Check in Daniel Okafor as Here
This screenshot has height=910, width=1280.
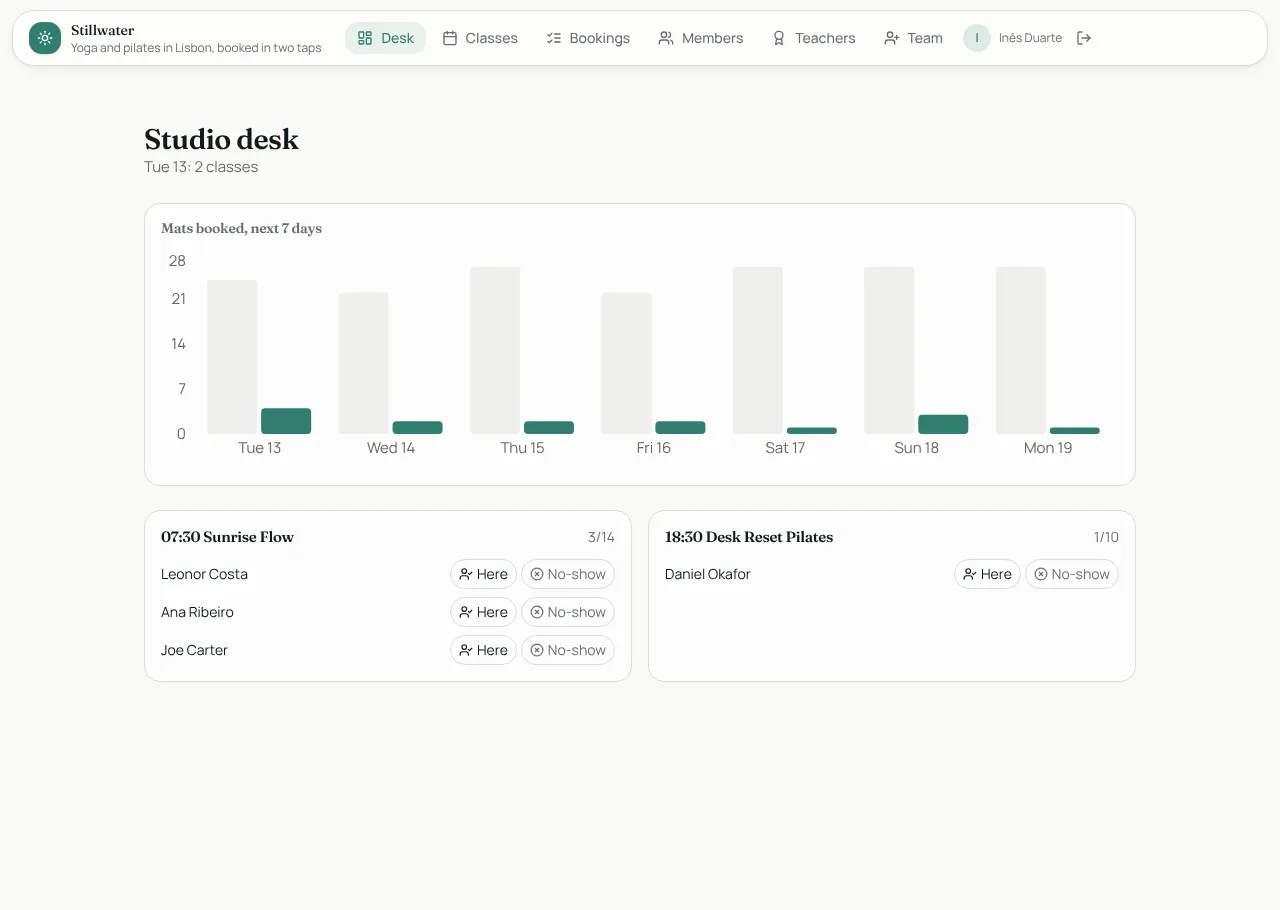pyautogui.click(x=987, y=574)
